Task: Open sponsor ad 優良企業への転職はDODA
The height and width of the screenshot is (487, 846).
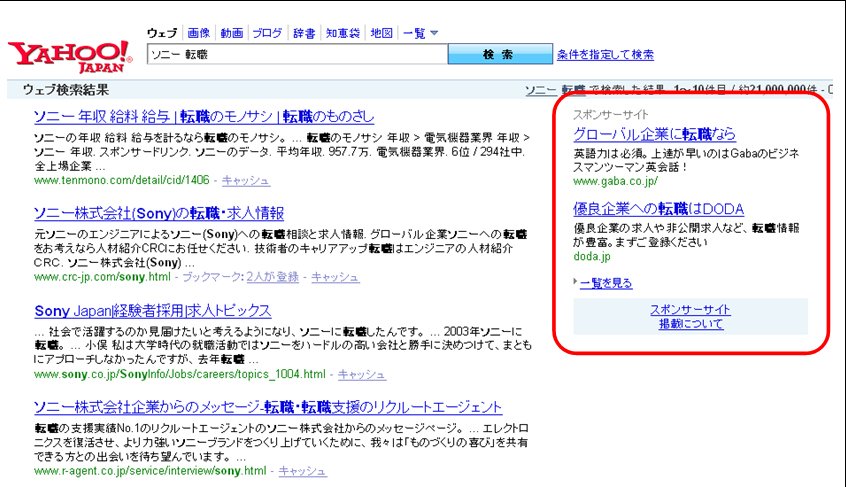Action: (659, 209)
